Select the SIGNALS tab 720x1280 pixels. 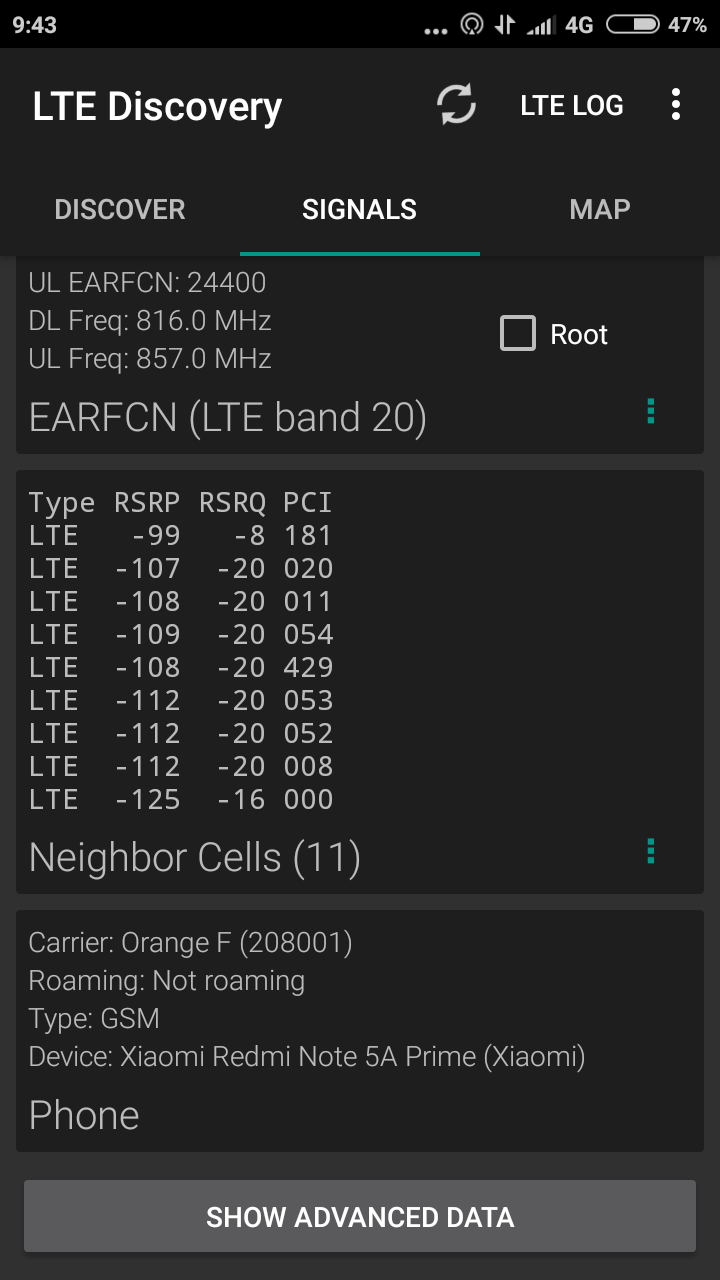(x=360, y=210)
